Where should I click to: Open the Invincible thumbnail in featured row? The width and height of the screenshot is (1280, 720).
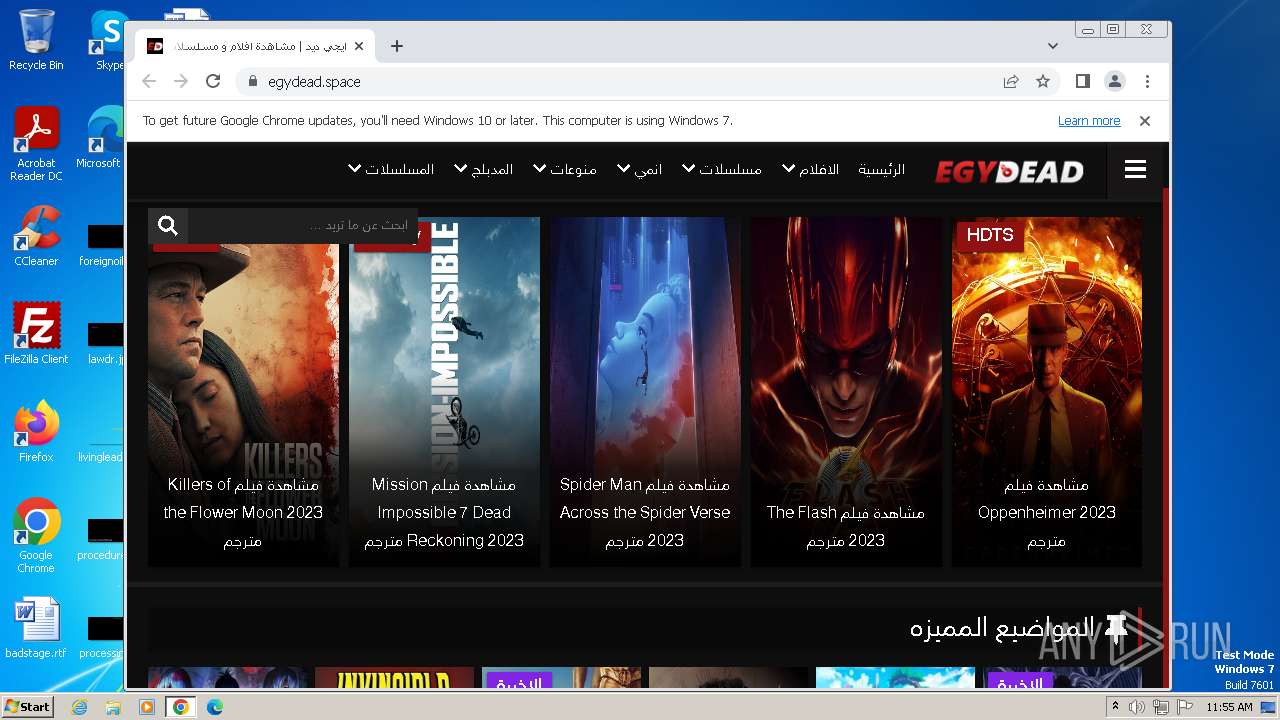pyautogui.click(x=394, y=678)
